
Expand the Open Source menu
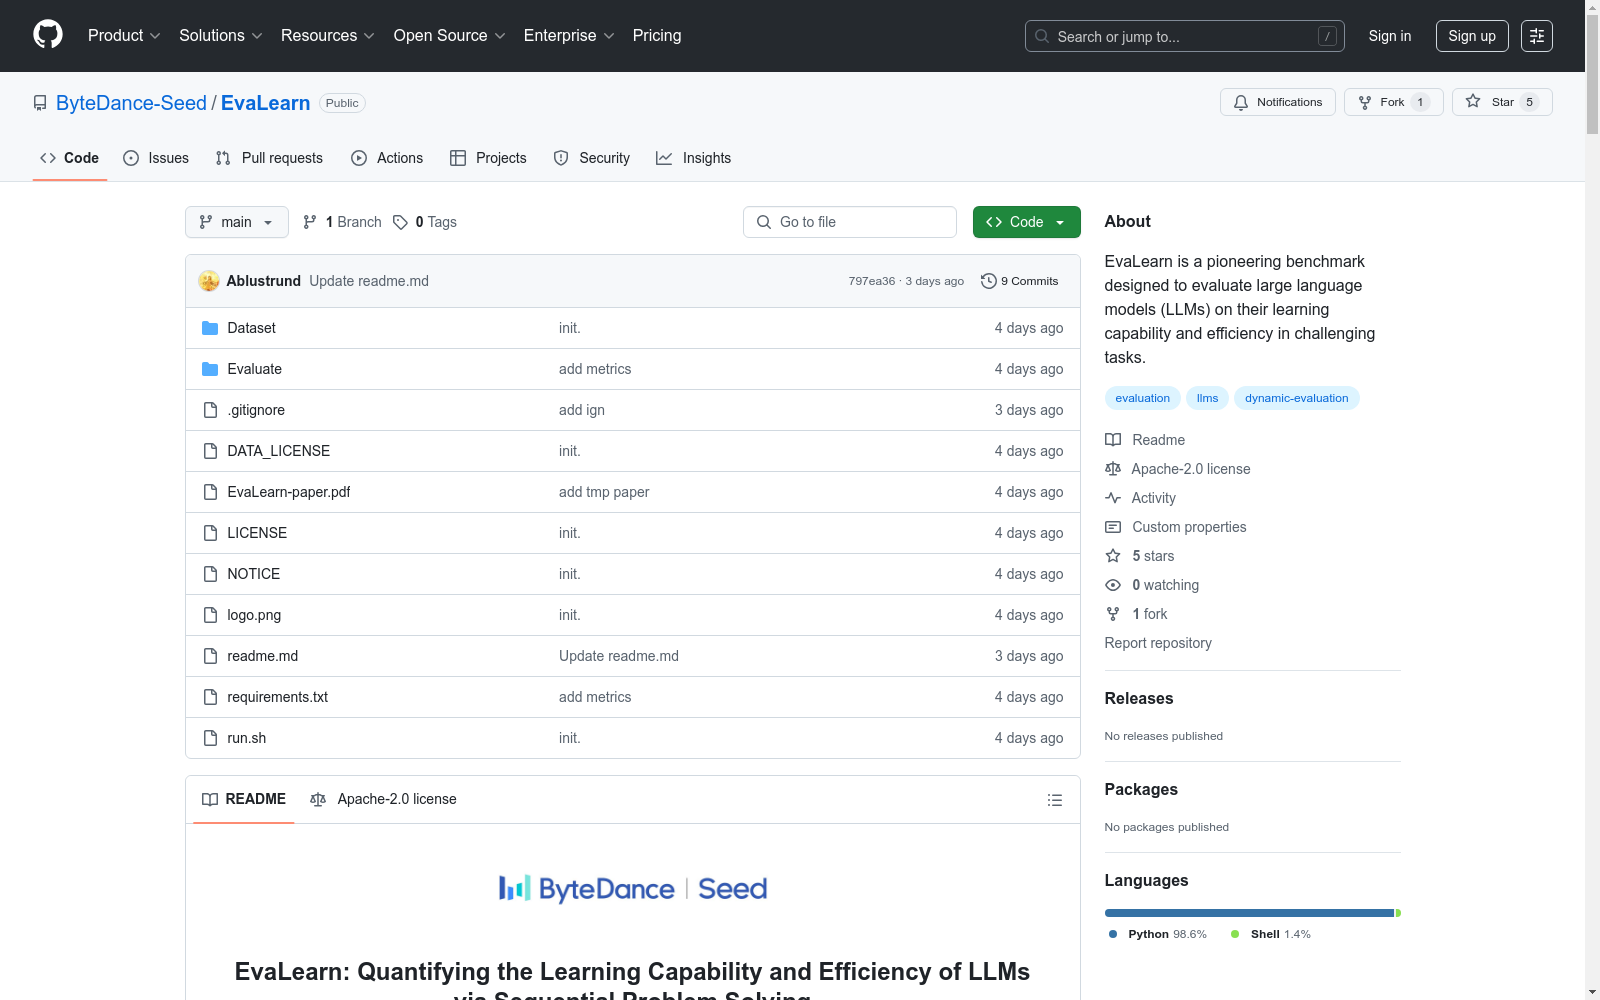click(x=450, y=36)
